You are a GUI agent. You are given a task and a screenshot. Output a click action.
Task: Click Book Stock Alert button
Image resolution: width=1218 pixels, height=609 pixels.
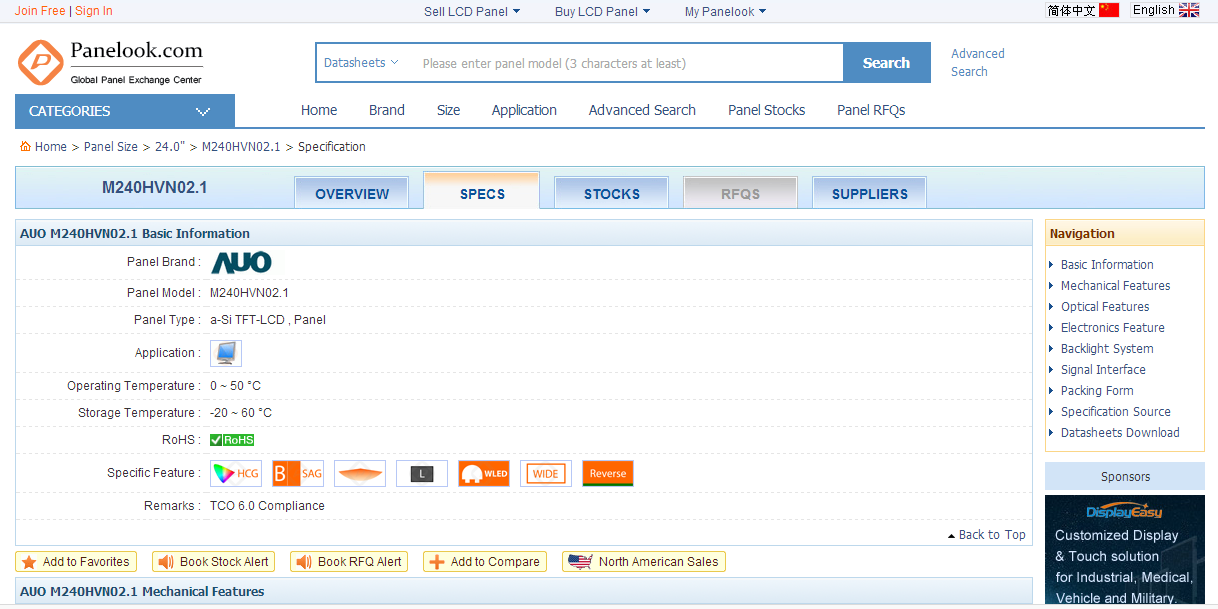click(214, 562)
